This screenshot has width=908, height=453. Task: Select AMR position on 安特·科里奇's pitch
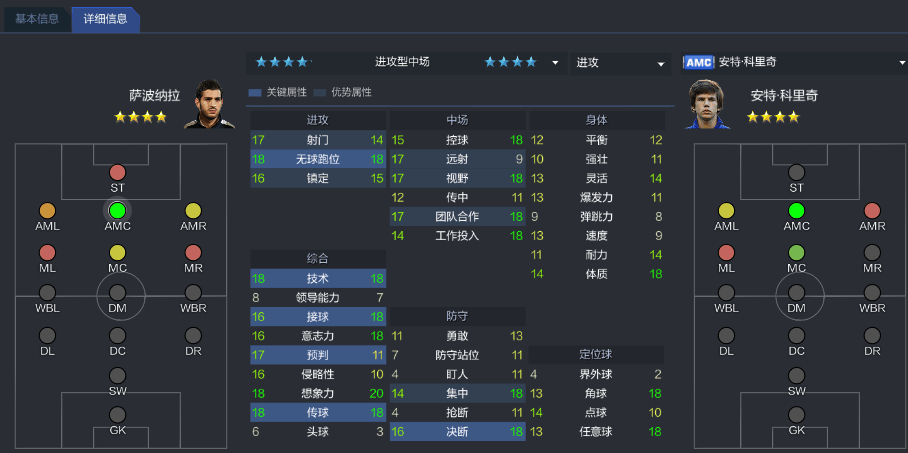(872, 211)
